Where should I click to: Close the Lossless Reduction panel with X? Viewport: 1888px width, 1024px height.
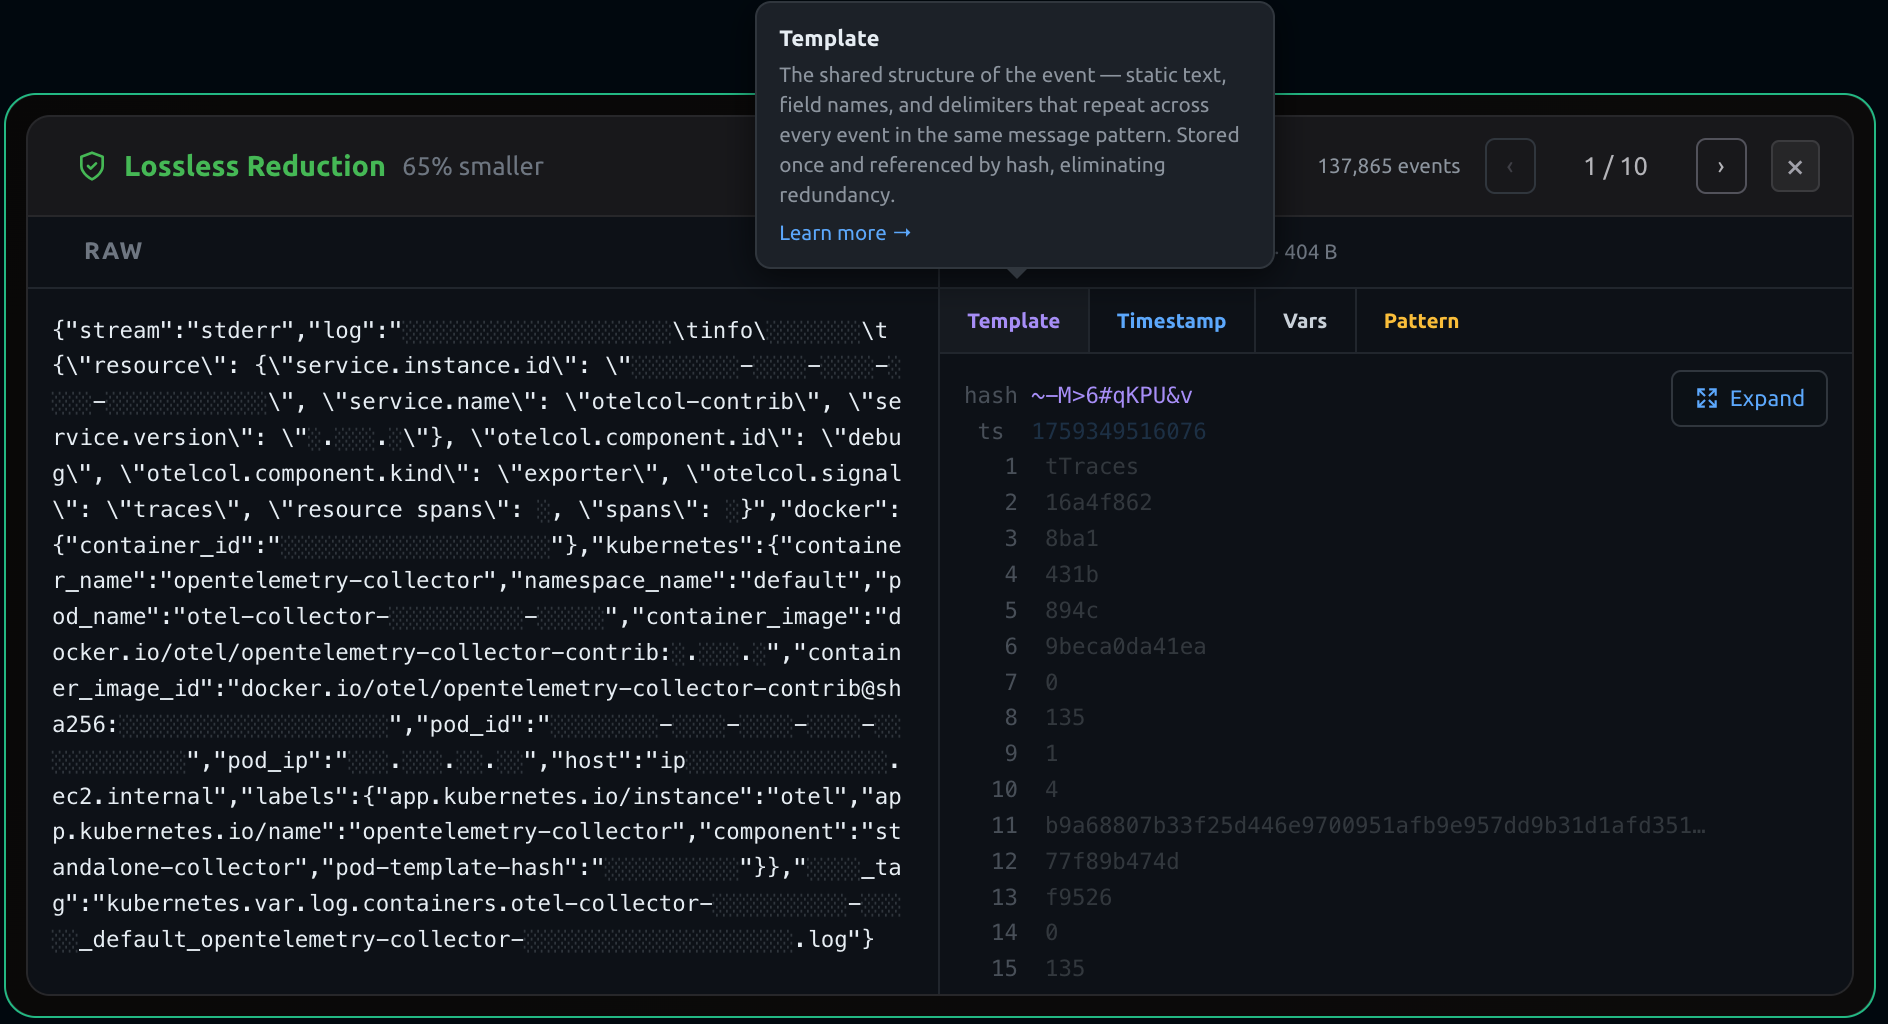coord(1794,167)
